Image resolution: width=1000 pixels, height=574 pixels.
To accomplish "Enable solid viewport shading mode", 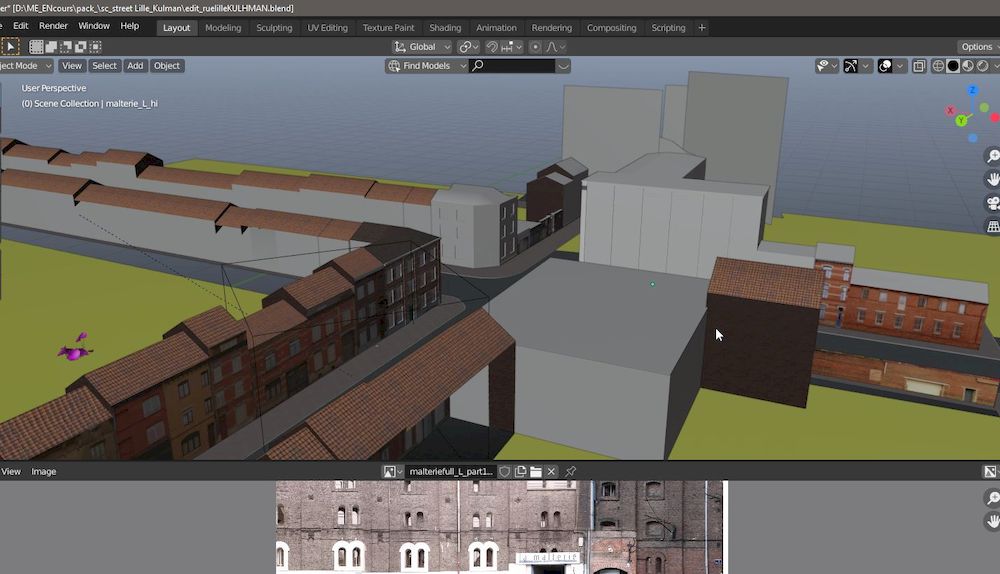I will pos(953,66).
